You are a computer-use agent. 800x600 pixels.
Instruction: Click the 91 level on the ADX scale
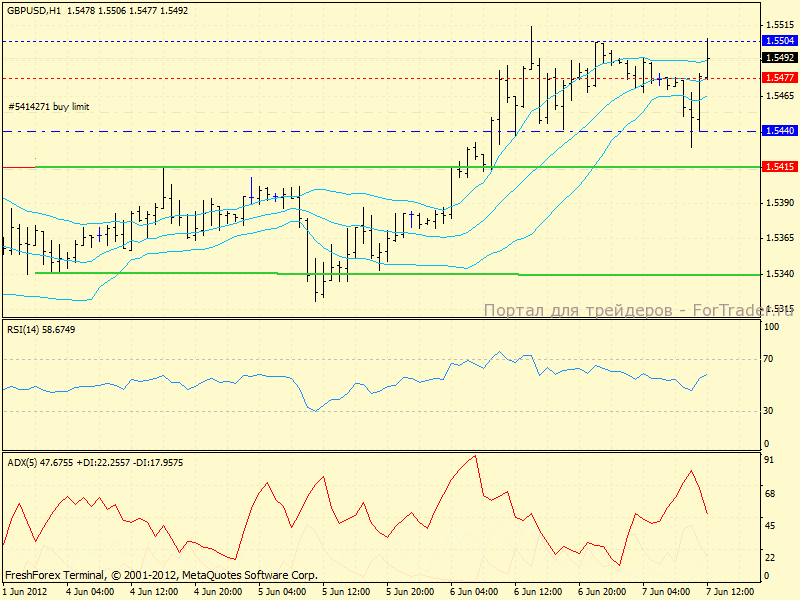pyautogui.click(x=771, y=461)
